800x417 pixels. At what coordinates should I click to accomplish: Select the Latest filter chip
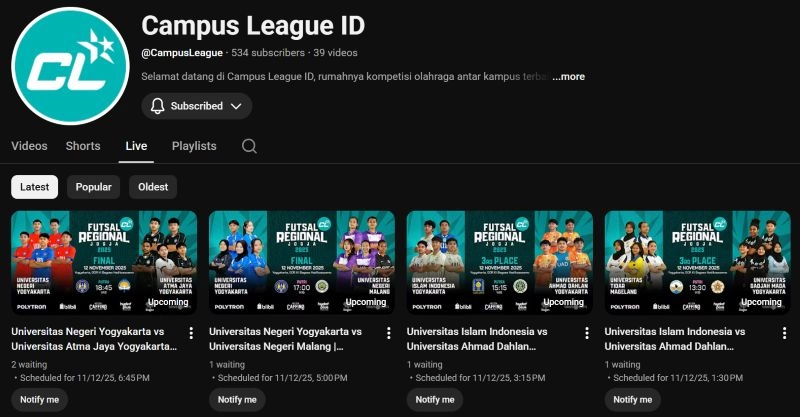[35, 187]
